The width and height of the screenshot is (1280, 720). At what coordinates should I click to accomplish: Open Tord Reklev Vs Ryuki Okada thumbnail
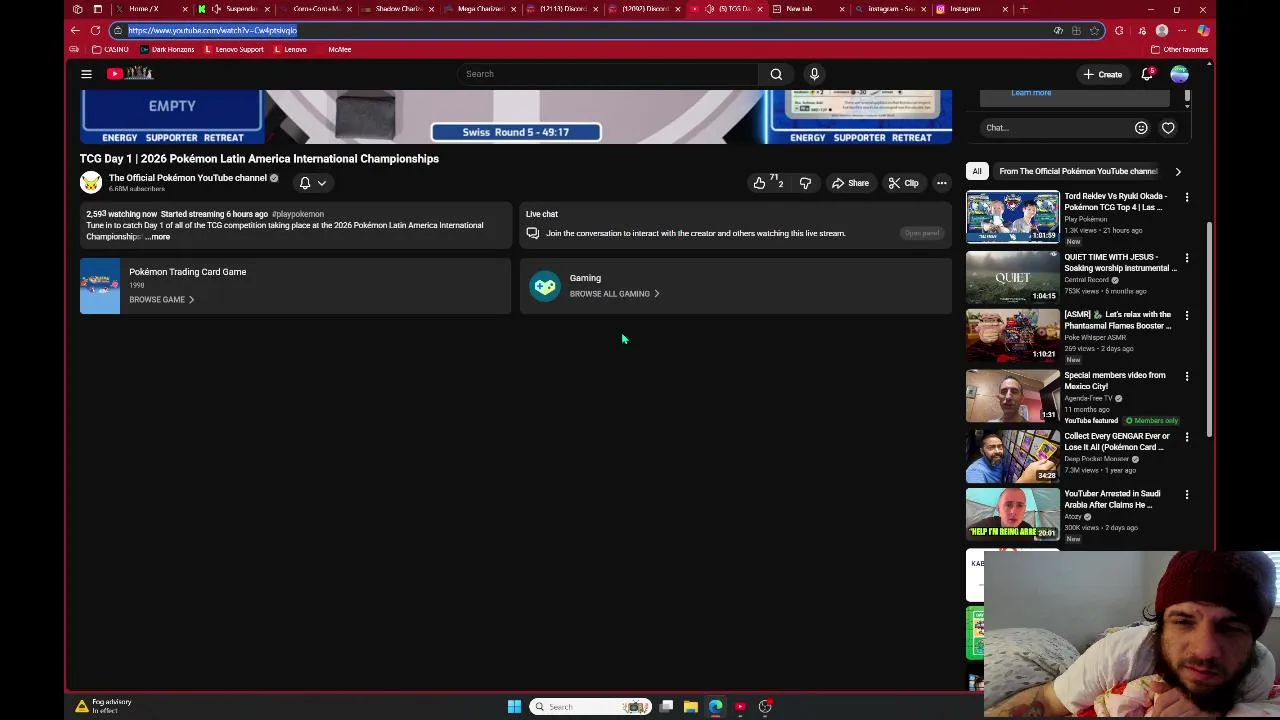(x=1012, y=216)
